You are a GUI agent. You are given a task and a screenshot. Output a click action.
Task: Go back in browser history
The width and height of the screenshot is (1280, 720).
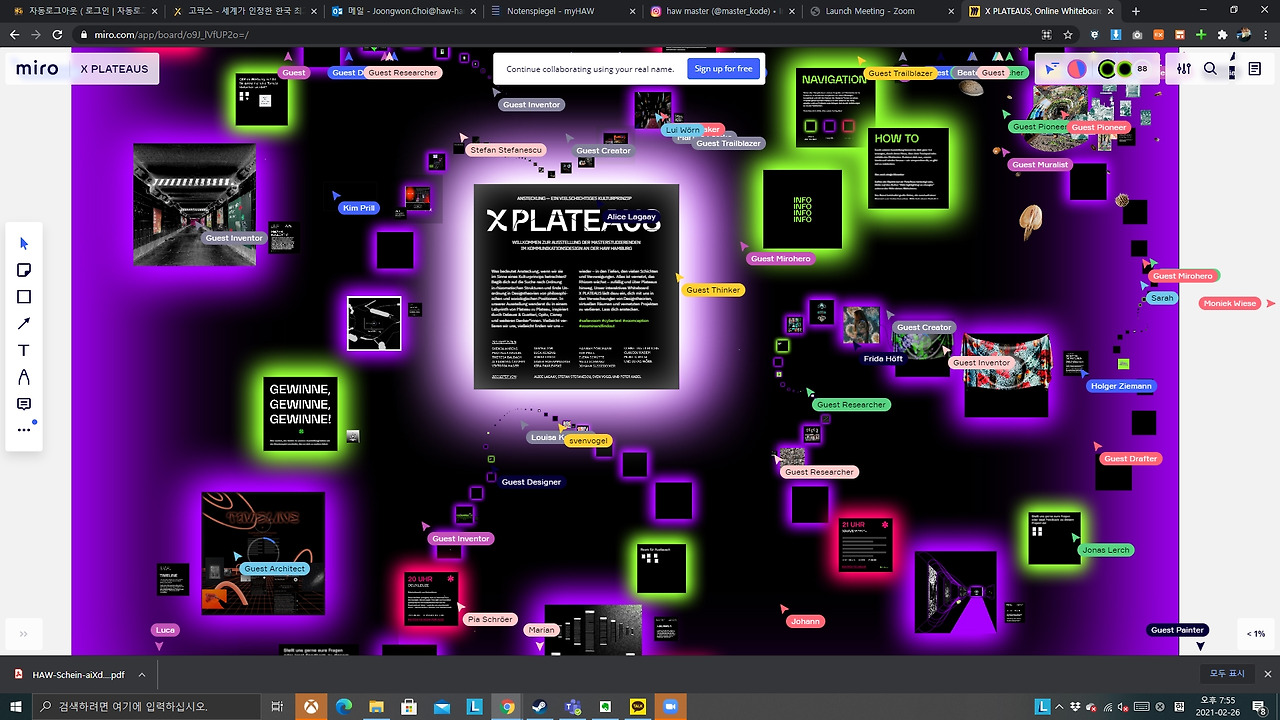[14, 34]
